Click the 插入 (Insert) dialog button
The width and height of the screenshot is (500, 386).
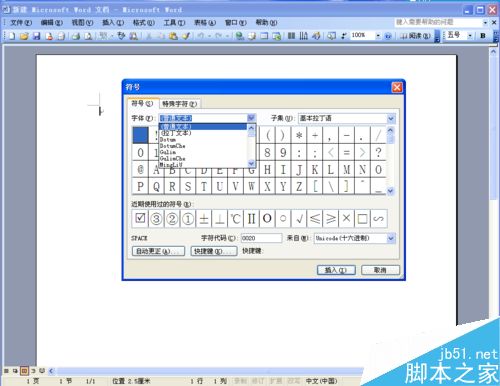(336, 270)
